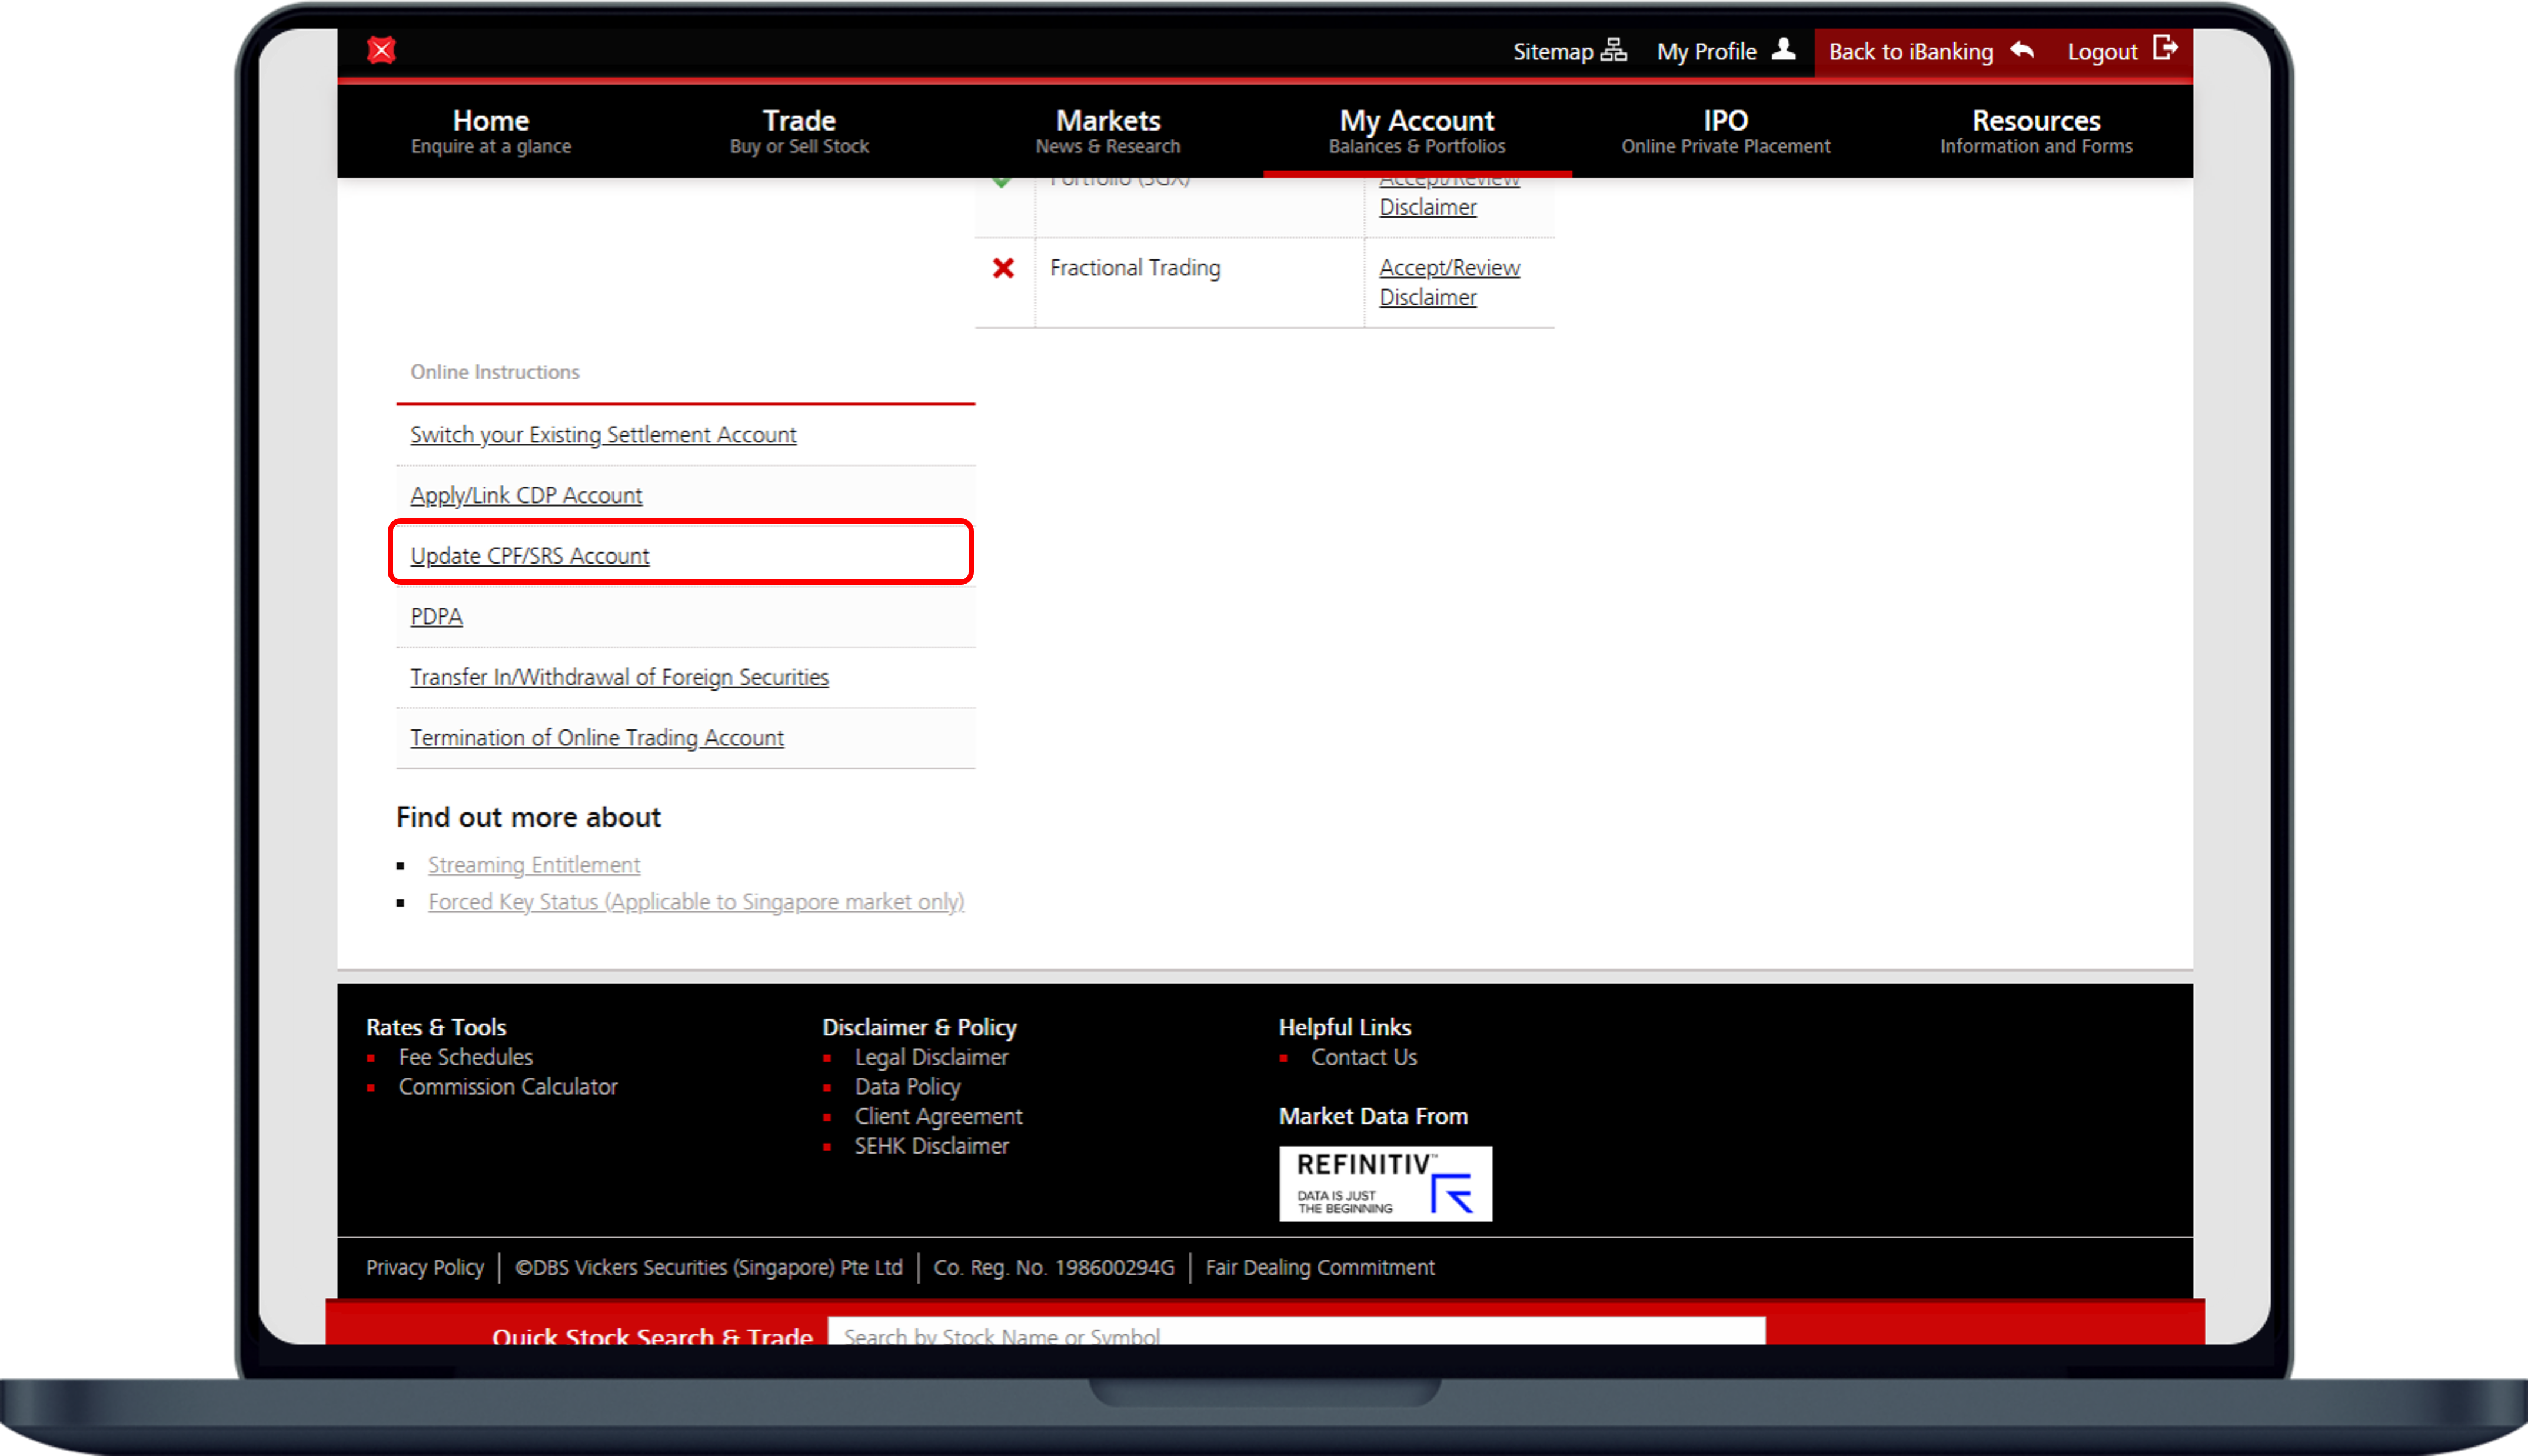Screen dimensions: 2528x1456
Task: Open Forced Key Status link
Action: click(x=696, y=901)
